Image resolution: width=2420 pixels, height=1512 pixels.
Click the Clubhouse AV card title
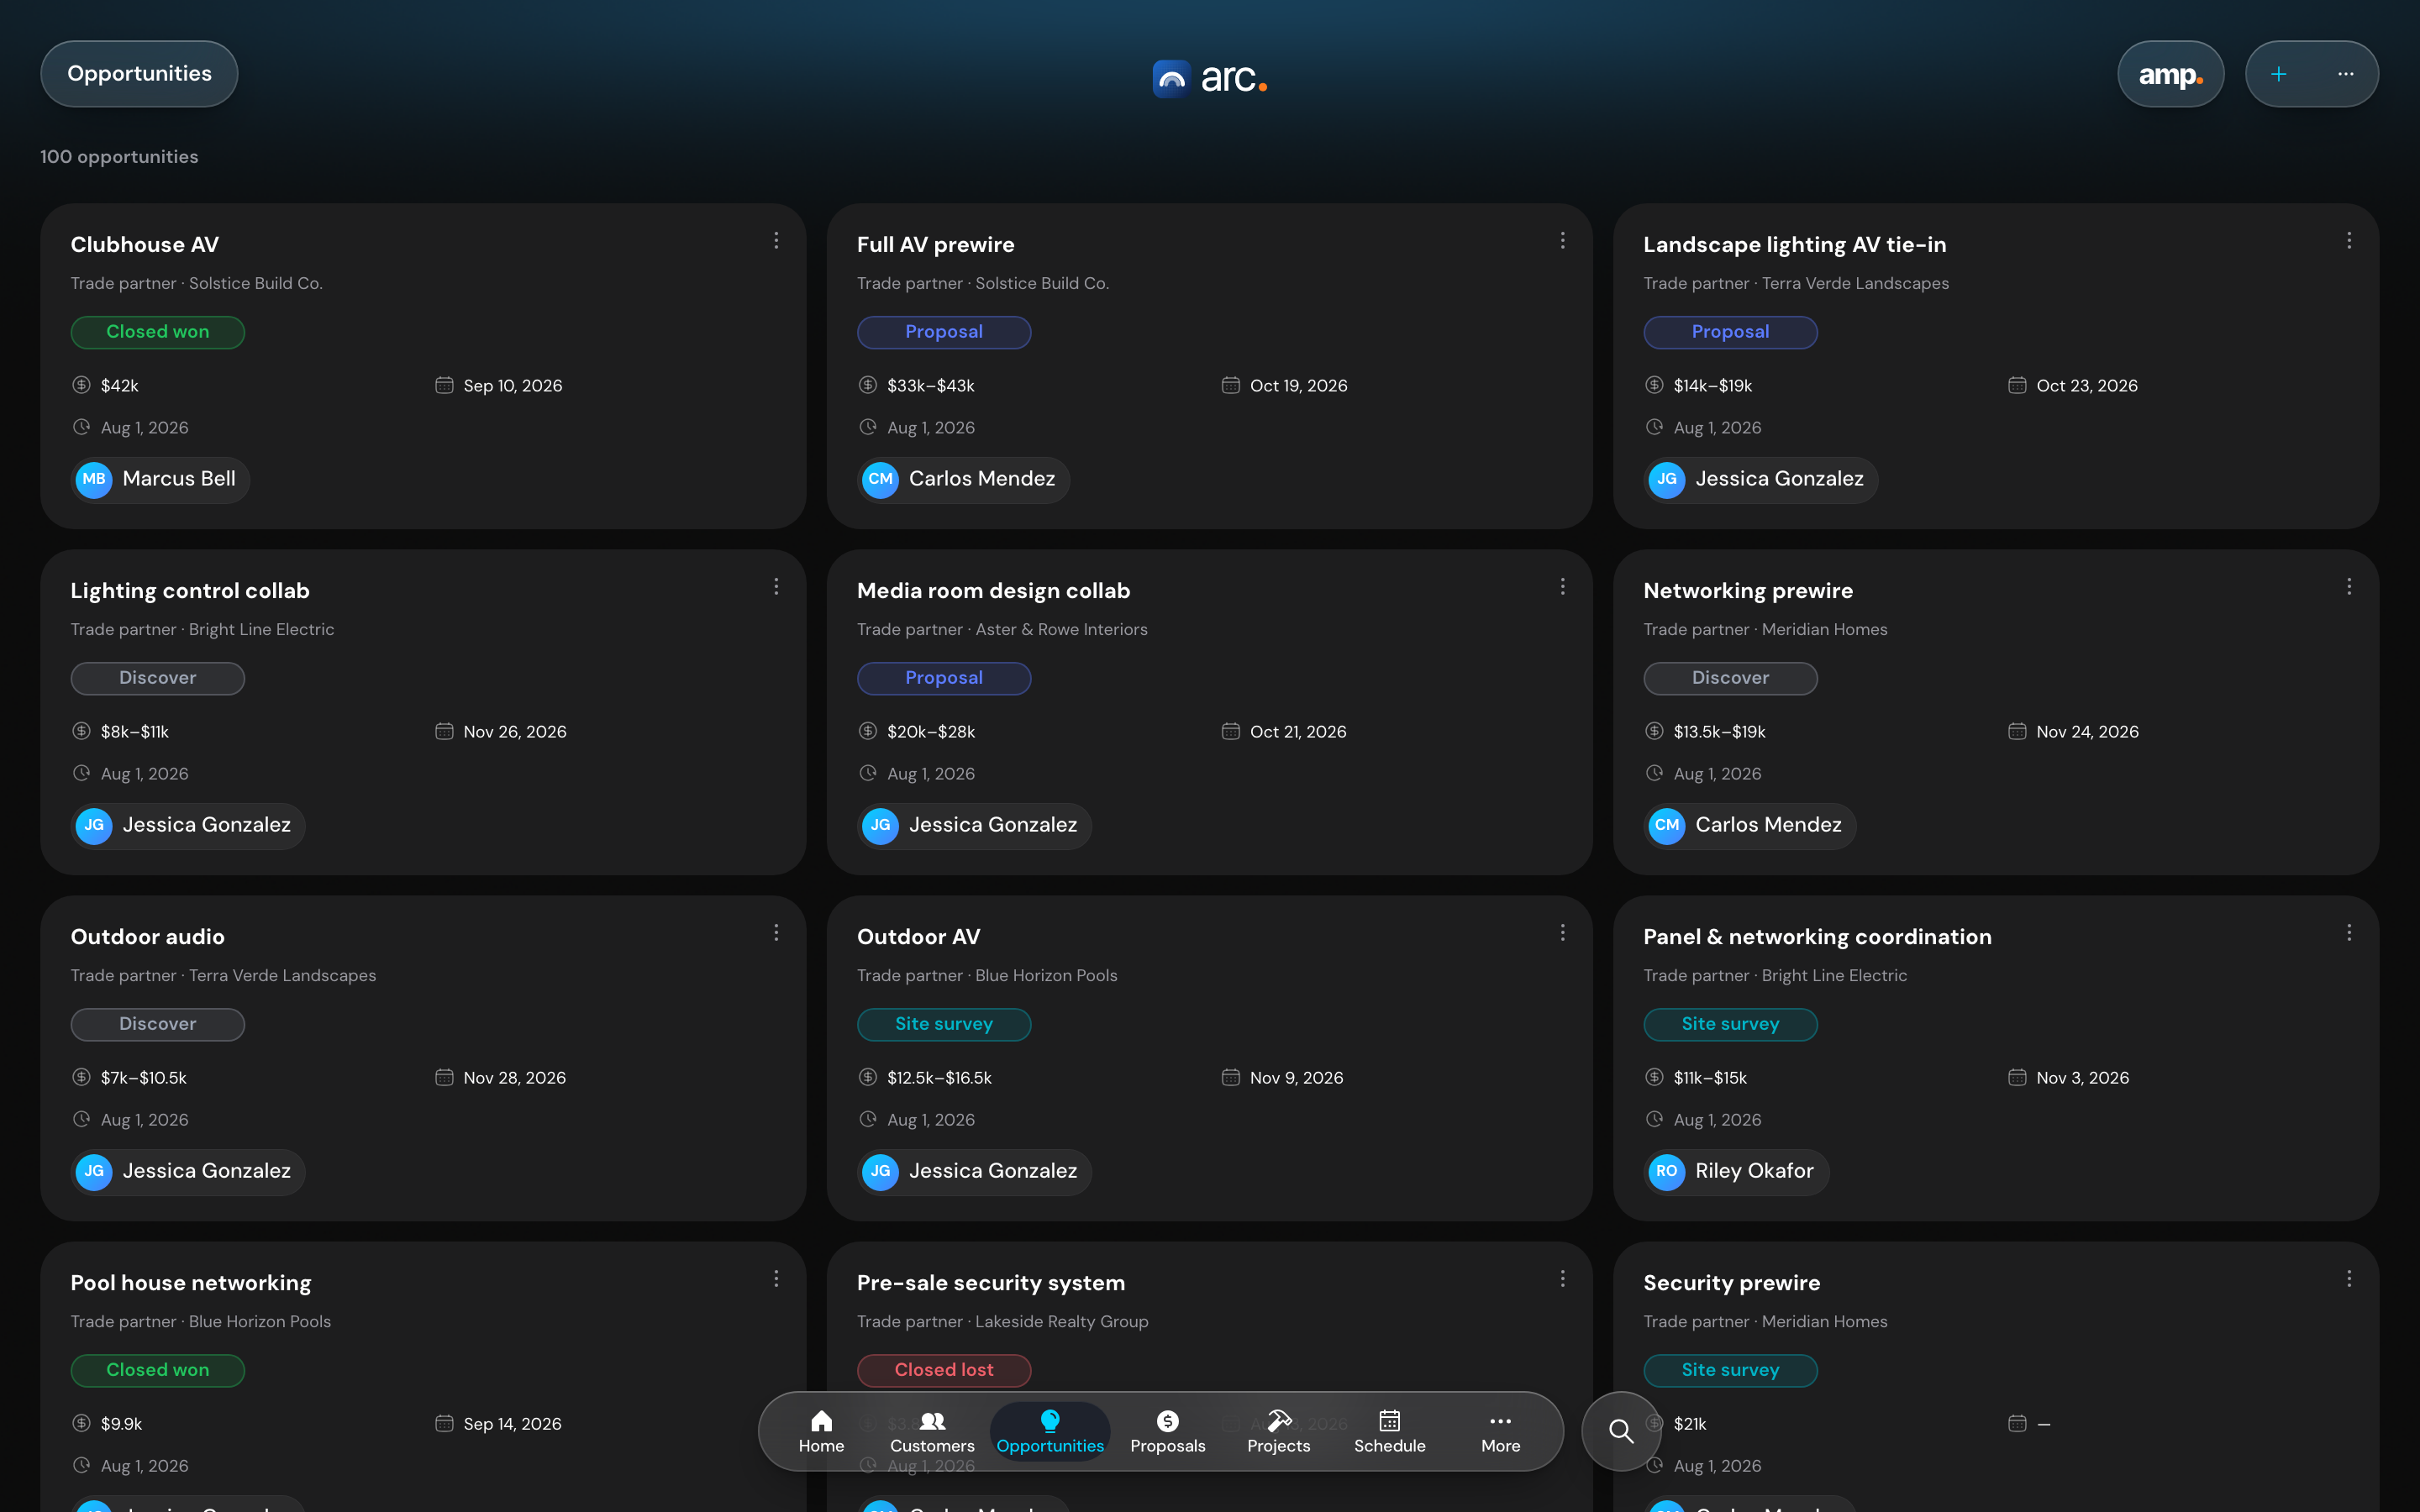(145, 245)
